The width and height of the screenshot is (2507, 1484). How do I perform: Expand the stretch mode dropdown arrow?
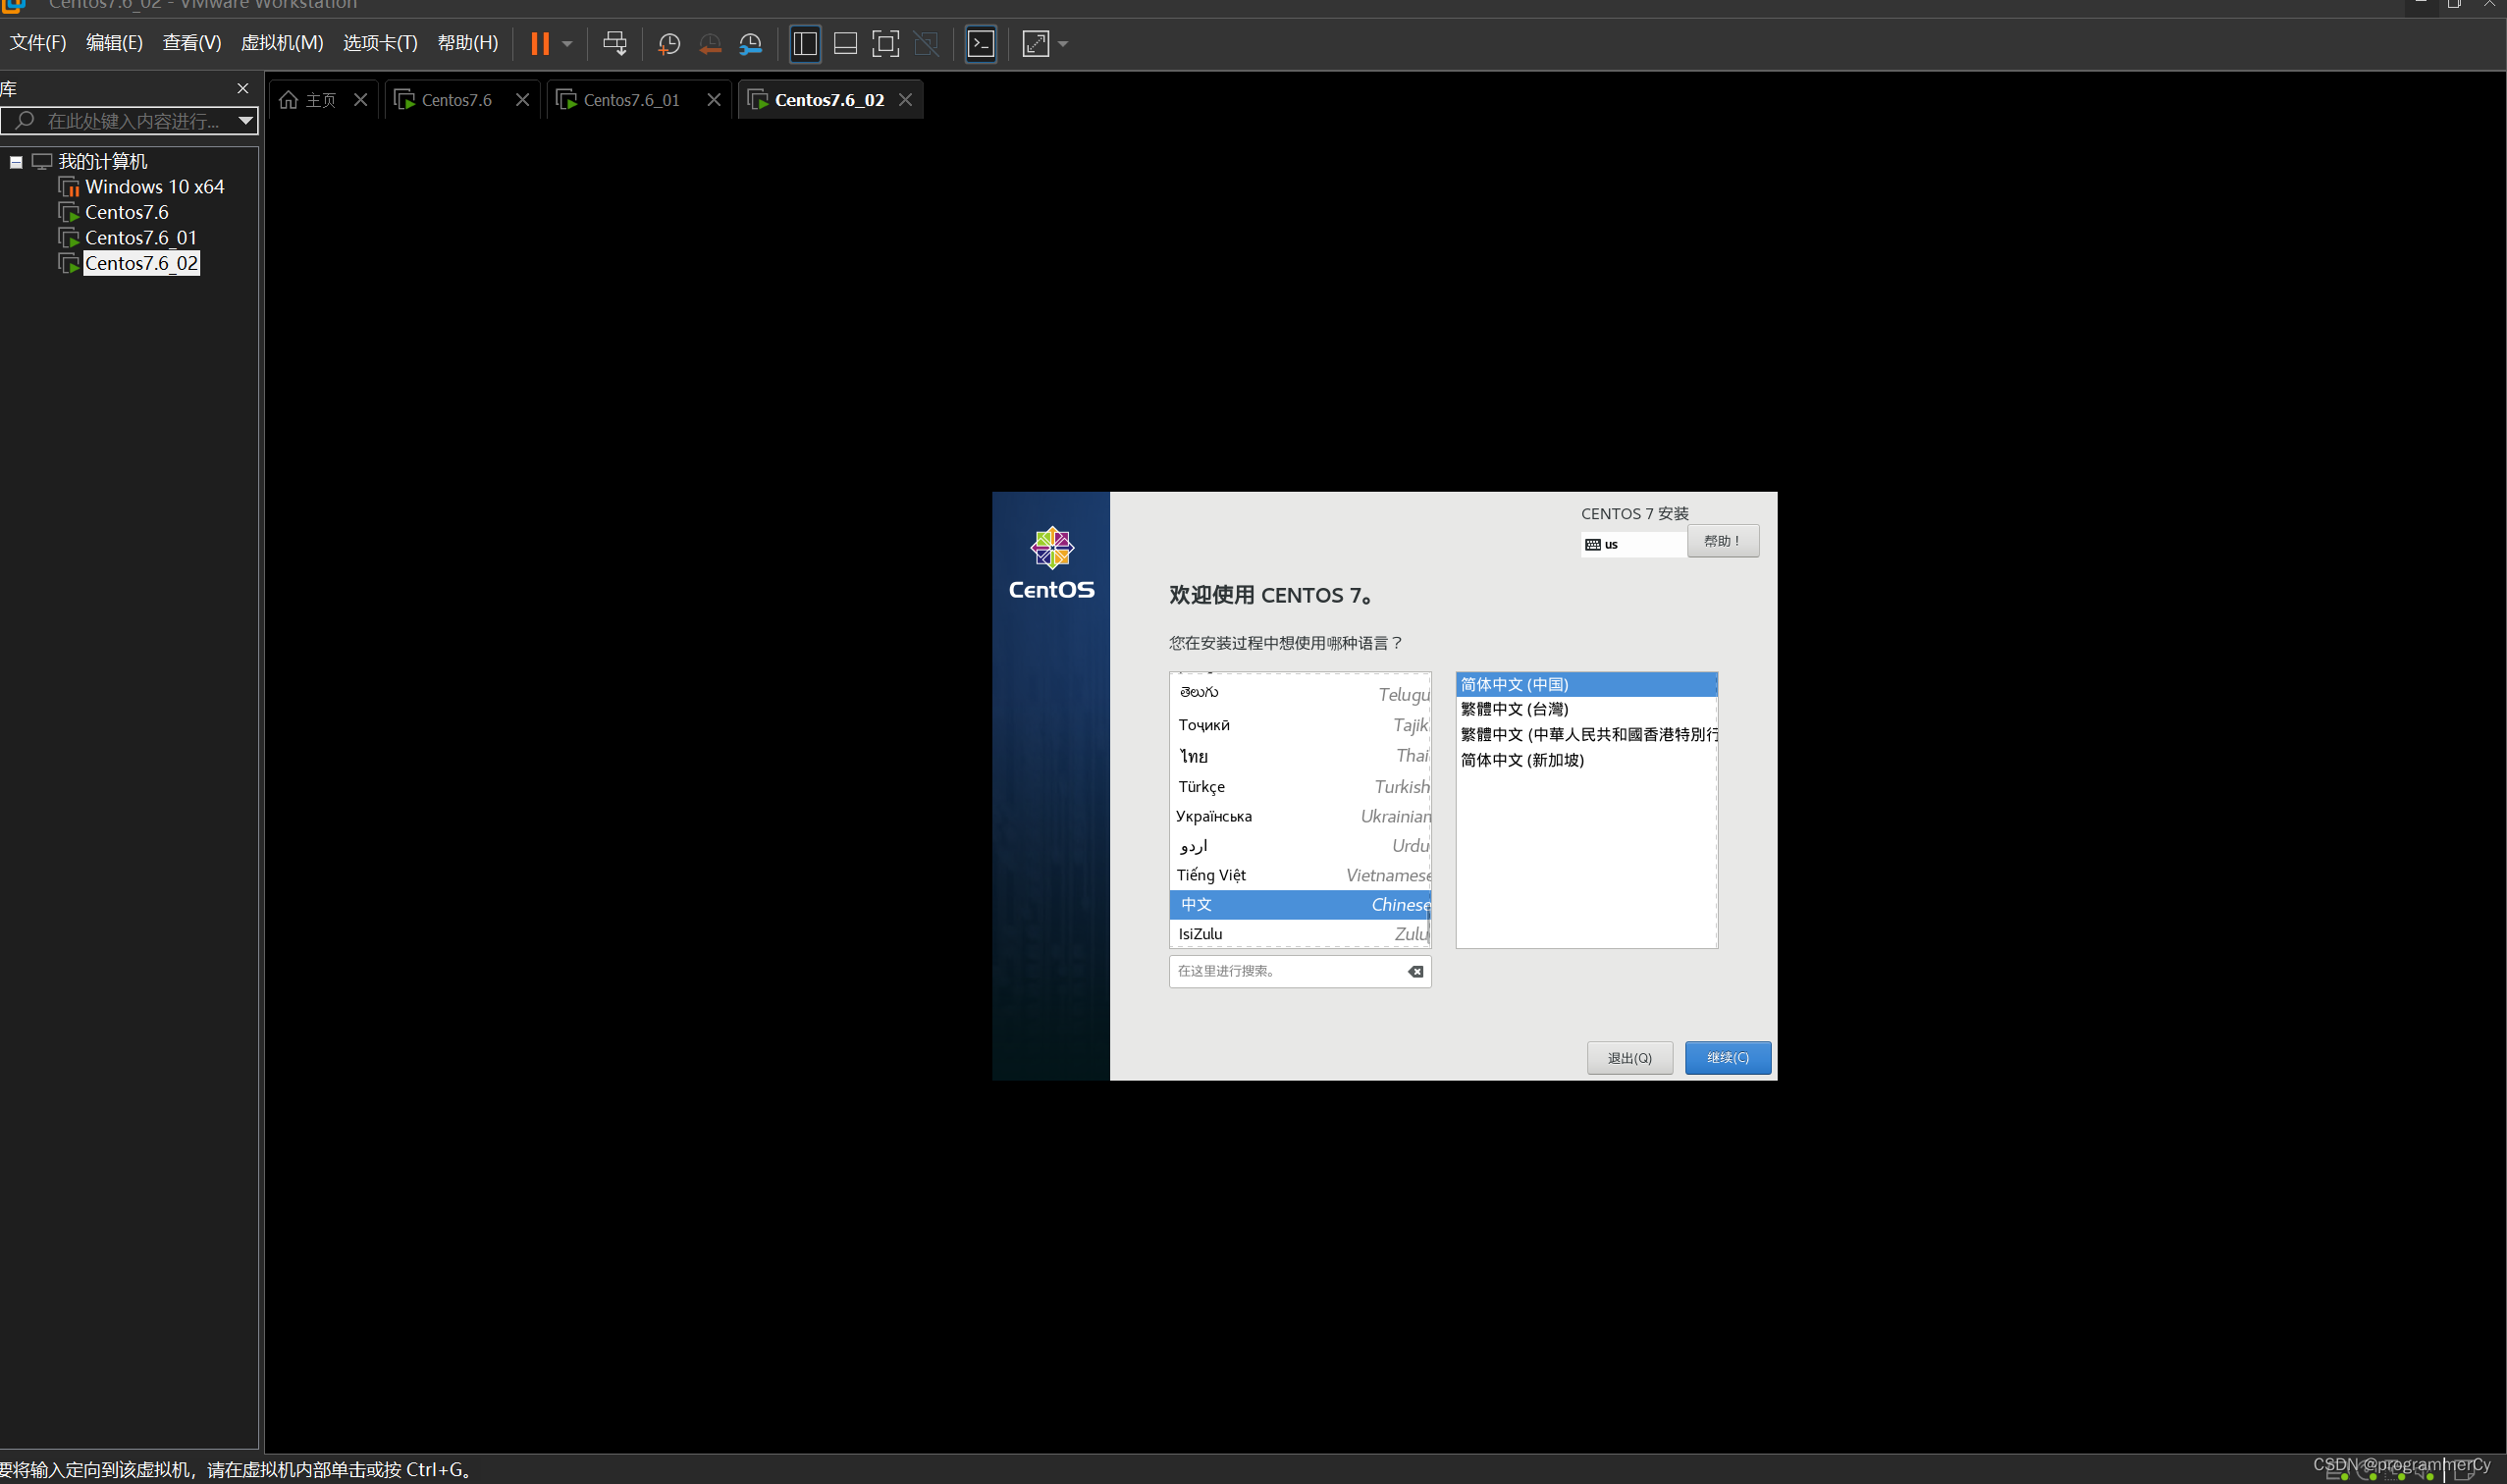pyautogui.click(x=1063, y=43)
